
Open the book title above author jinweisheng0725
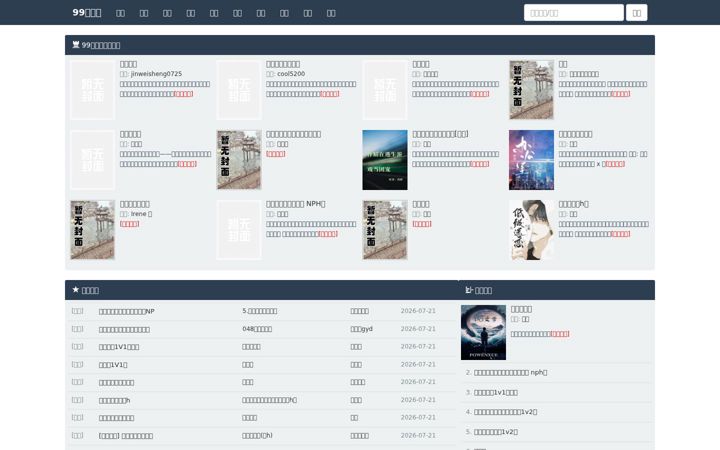point(129,64)
